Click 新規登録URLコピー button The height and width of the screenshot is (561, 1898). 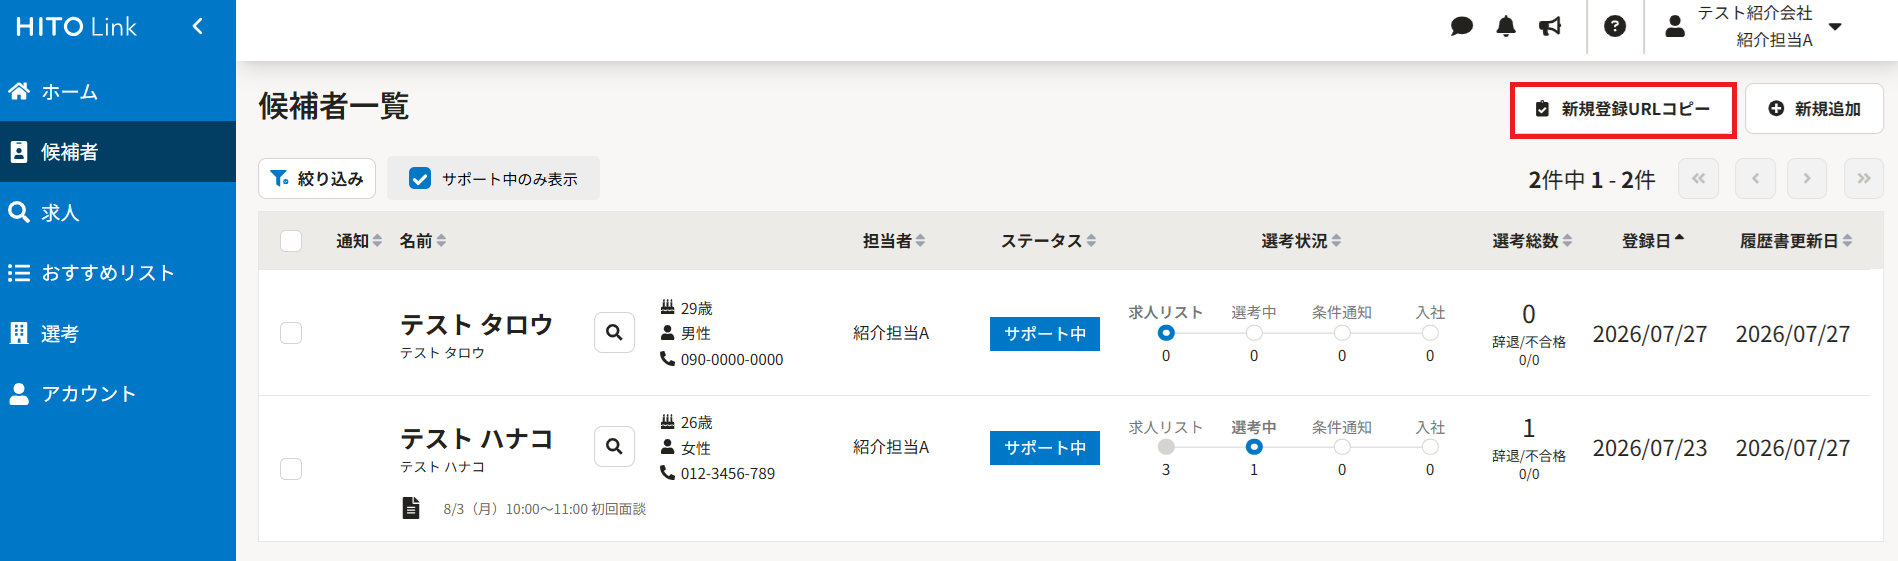coord(1623,109)
